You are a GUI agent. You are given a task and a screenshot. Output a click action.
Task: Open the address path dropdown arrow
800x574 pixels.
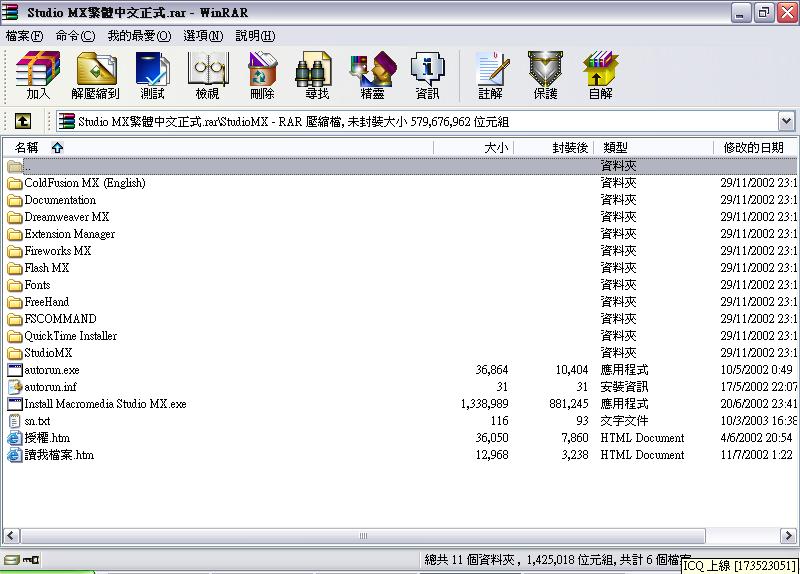[x=786, y=121]
